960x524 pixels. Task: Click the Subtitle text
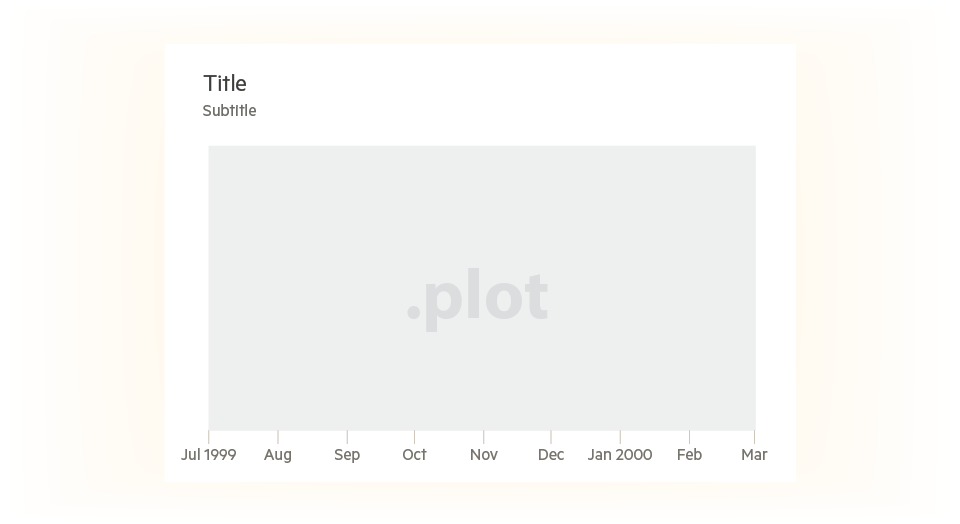(x=230, y=111)
